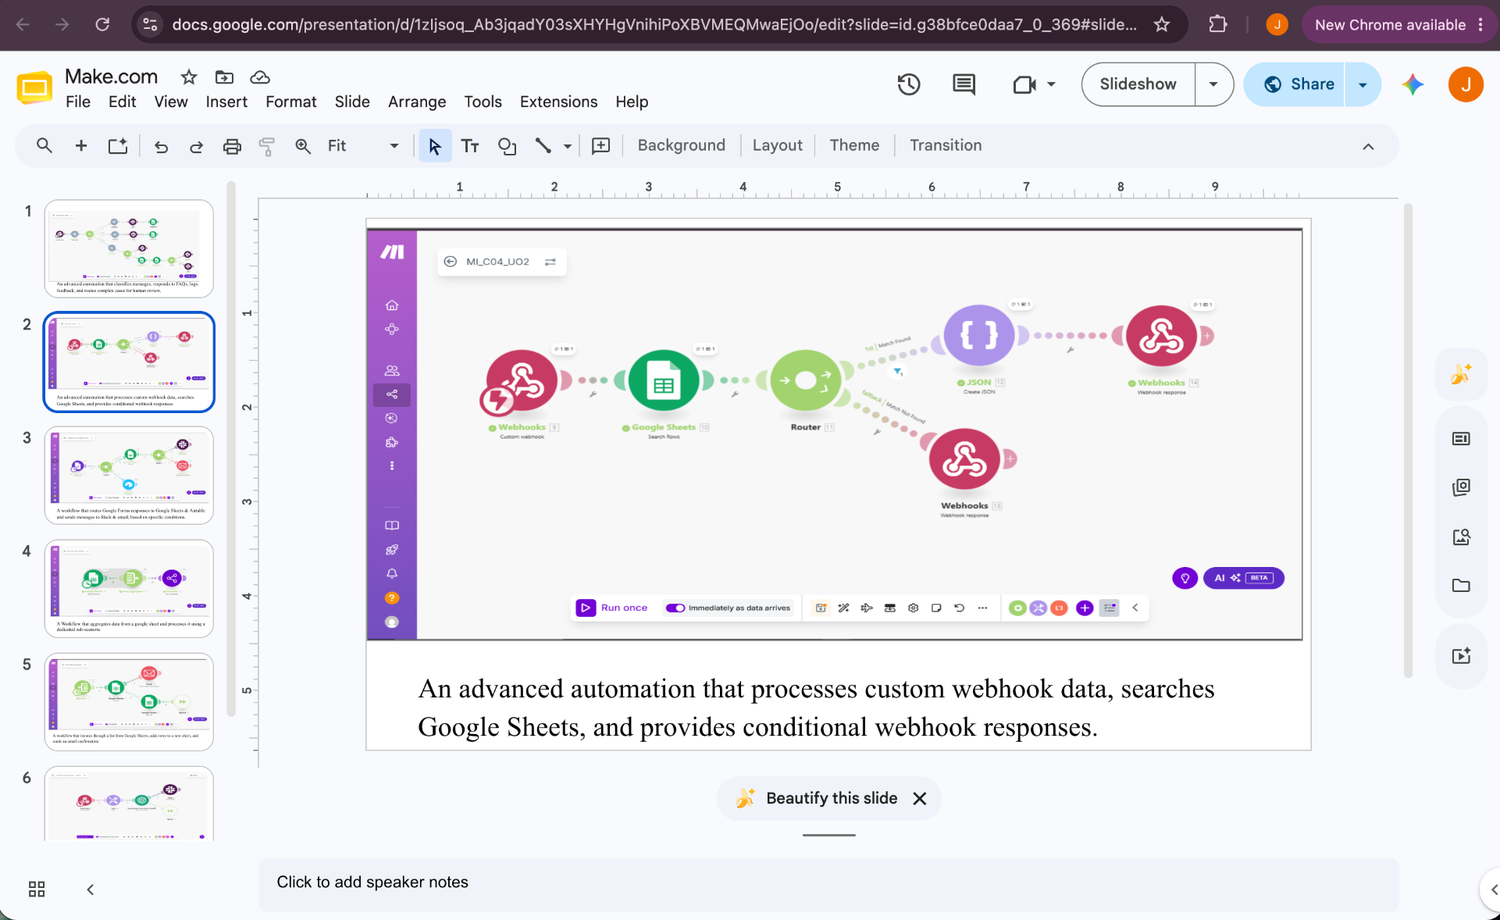Redo the last action

196,147
